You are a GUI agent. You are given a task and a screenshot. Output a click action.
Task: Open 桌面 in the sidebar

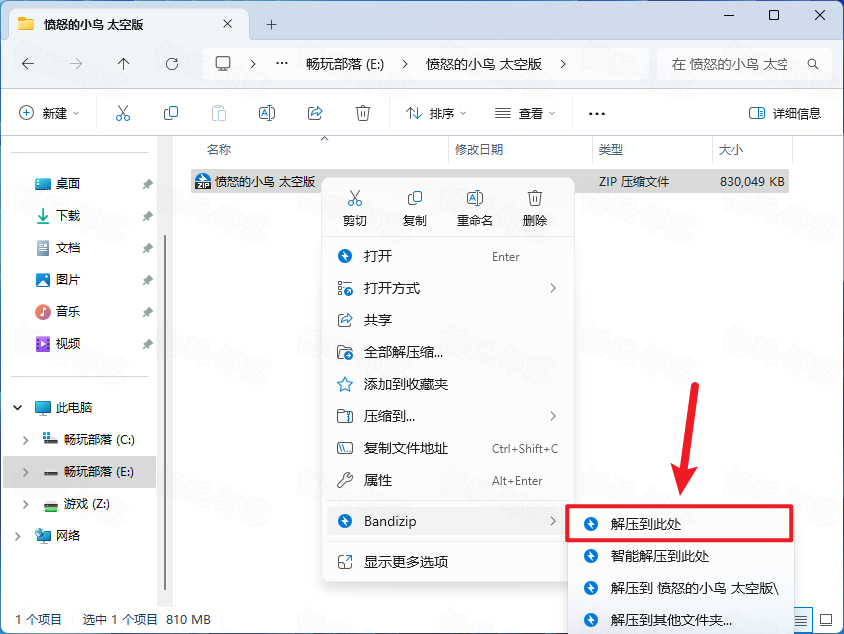click(x=68, y=184)
